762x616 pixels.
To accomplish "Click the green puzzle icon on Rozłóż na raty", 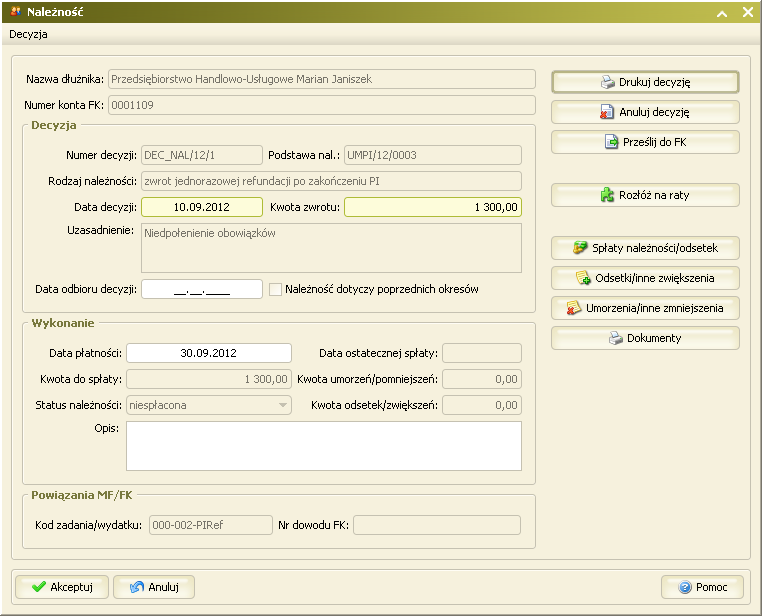I will 607,195.
